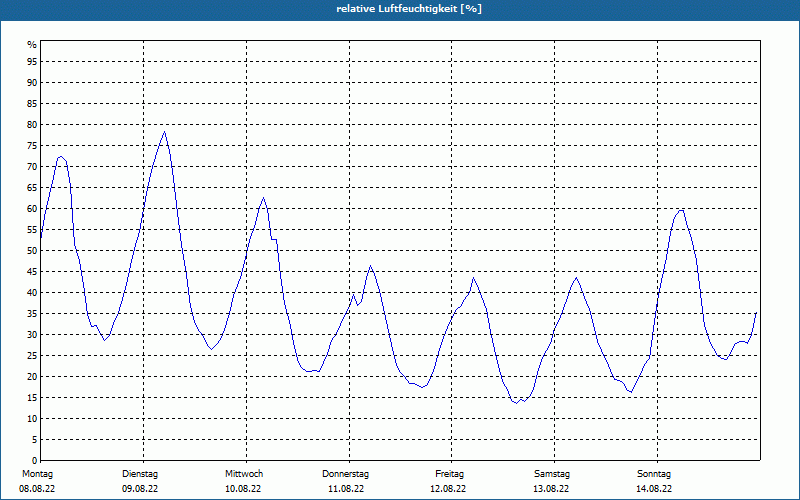Click the y-axis label '10'
800x500 pixels.
click(x=32, y=419)
